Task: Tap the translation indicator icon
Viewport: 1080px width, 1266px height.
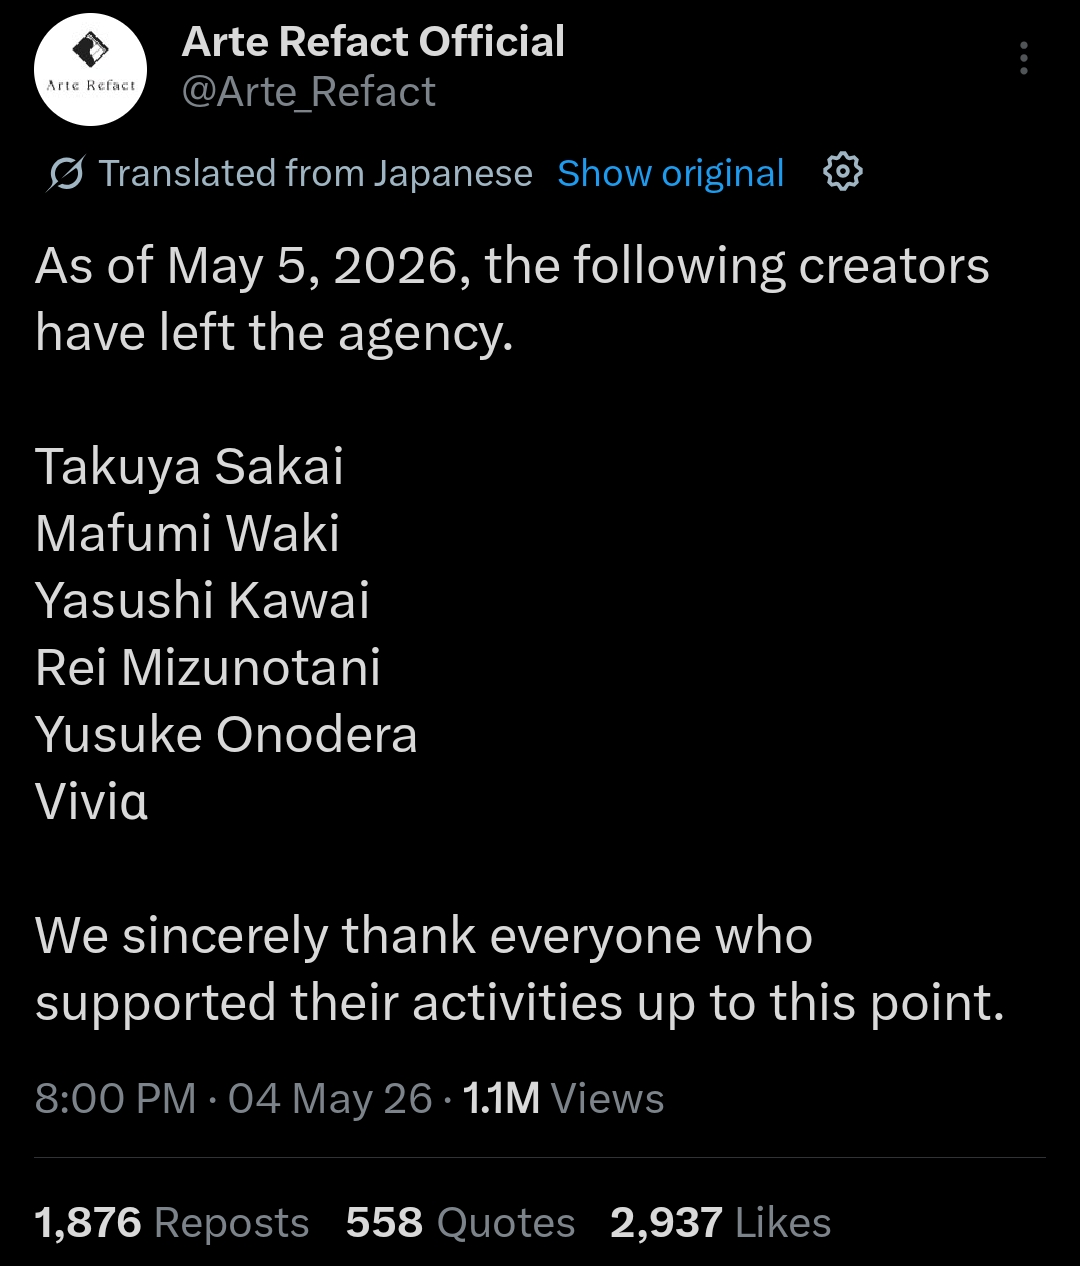Action: click(x=66, y=174)
